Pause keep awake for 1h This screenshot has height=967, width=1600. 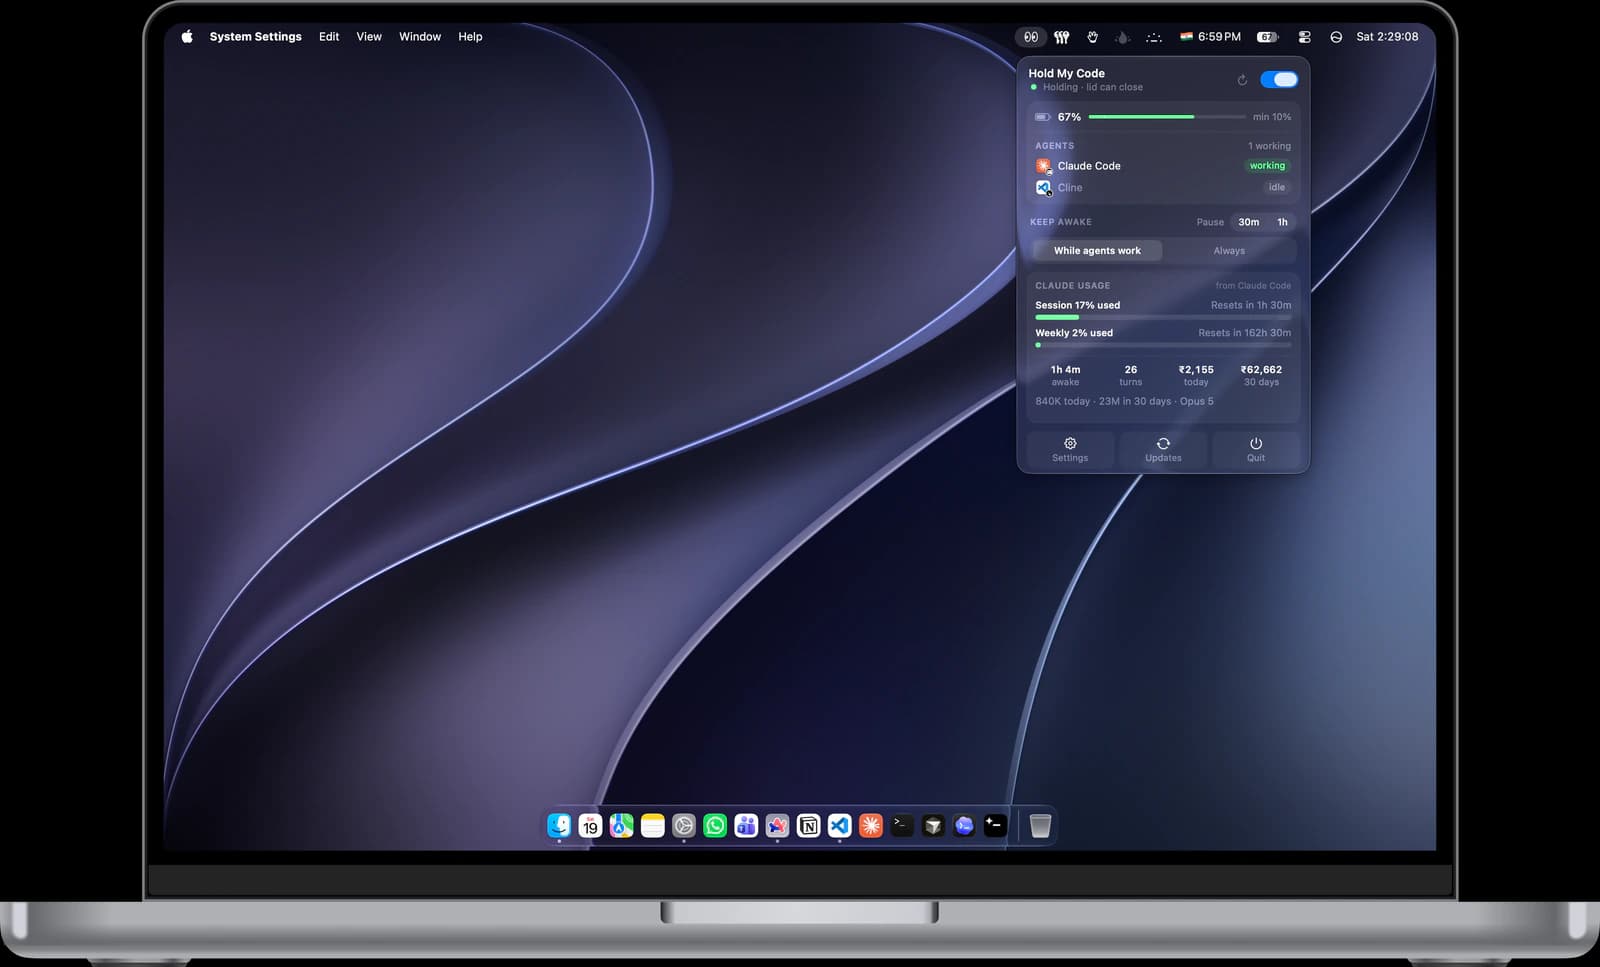pos(1282,222)
